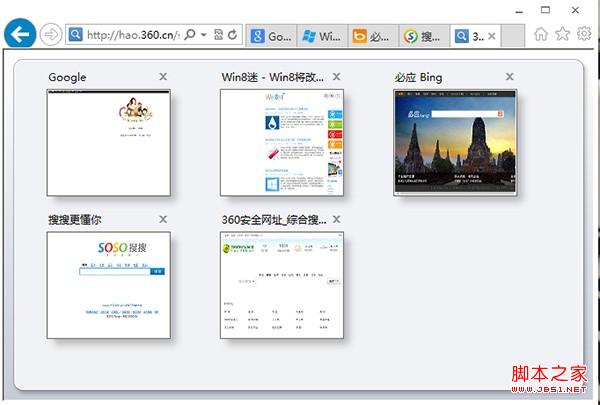The width and height of the screenshot is (600, 405).
Task: Switch to the Win8 tab
Action: click(322, 36)
